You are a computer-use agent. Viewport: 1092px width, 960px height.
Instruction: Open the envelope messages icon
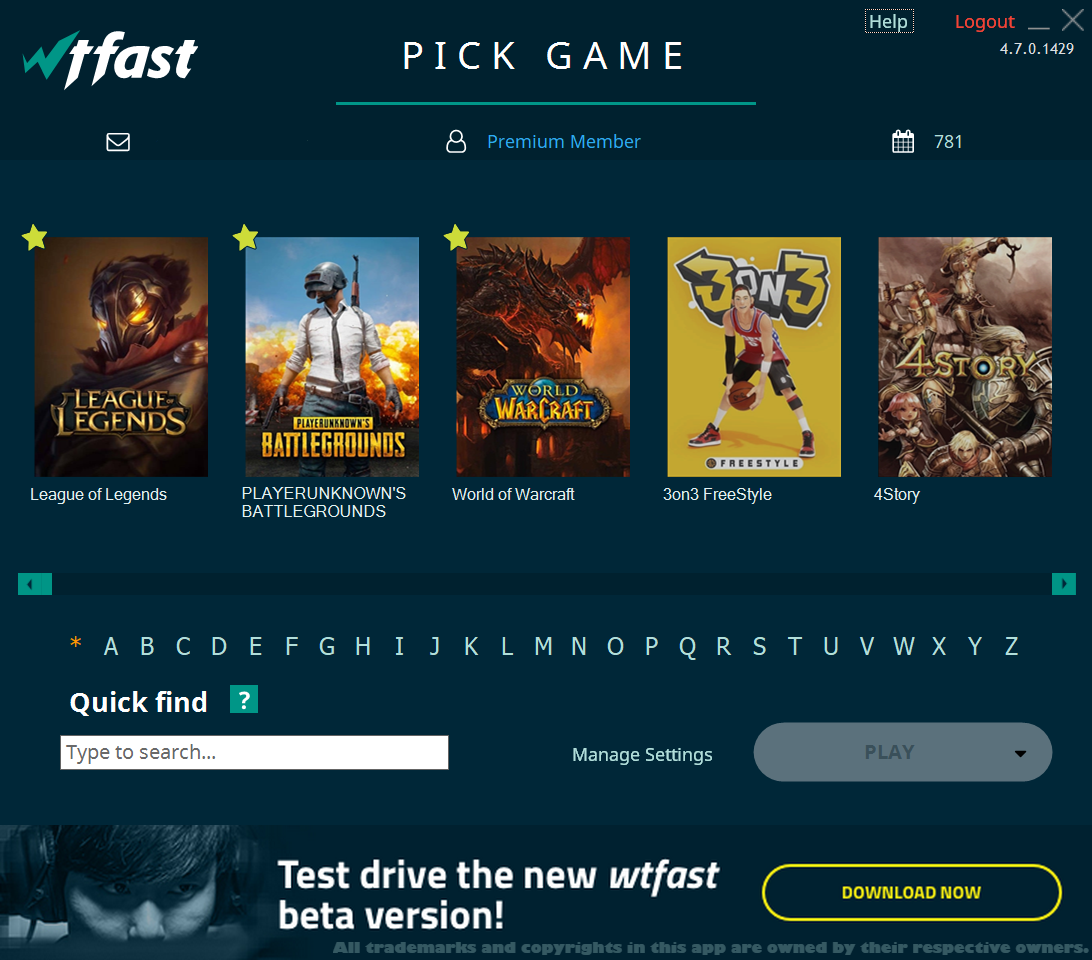(118, 142)
